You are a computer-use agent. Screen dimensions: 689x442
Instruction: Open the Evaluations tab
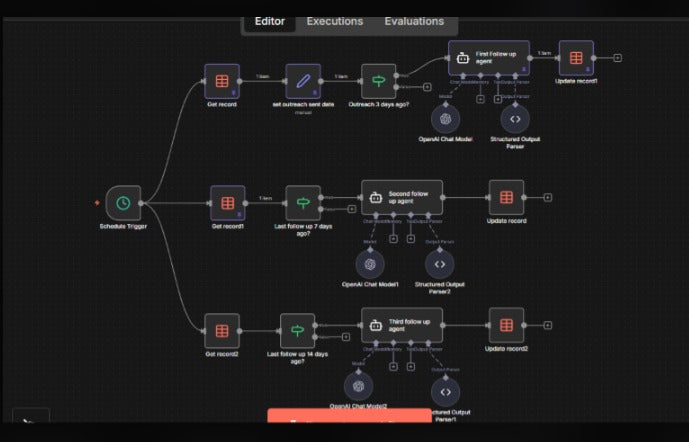(414, 22)
